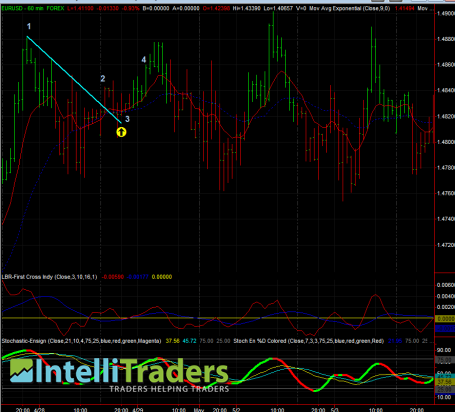Screen dimensions: 455x412
Task: Click the May label on the time axis
Action: point(199,410)
